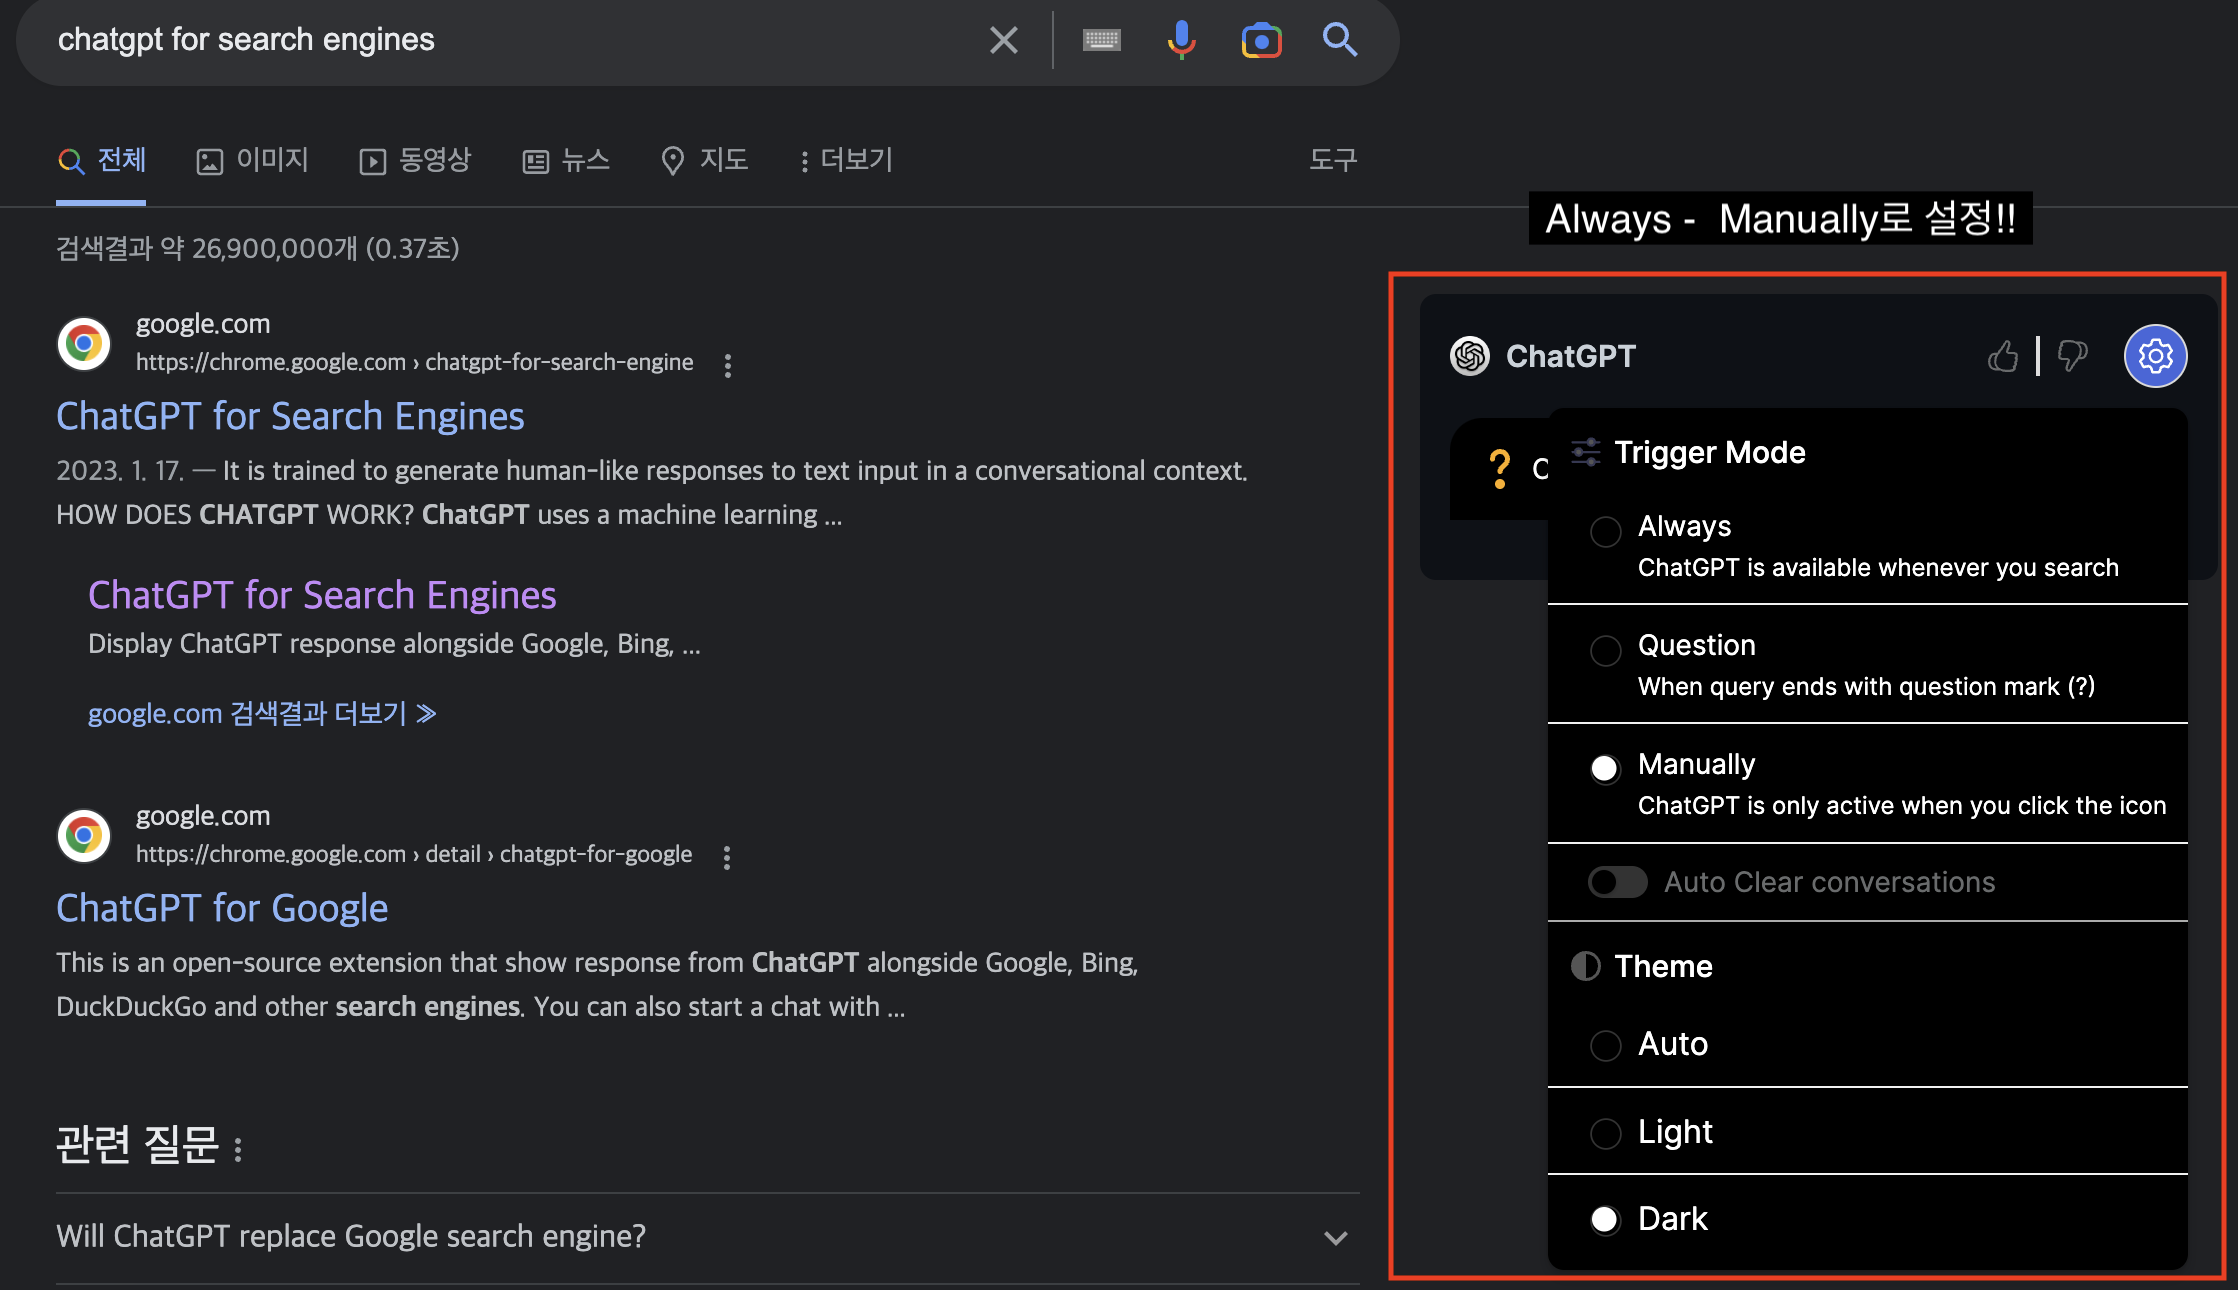Click the Trigger Mode heading text
This screenshot has height=1290, width=2238.
1710,452
